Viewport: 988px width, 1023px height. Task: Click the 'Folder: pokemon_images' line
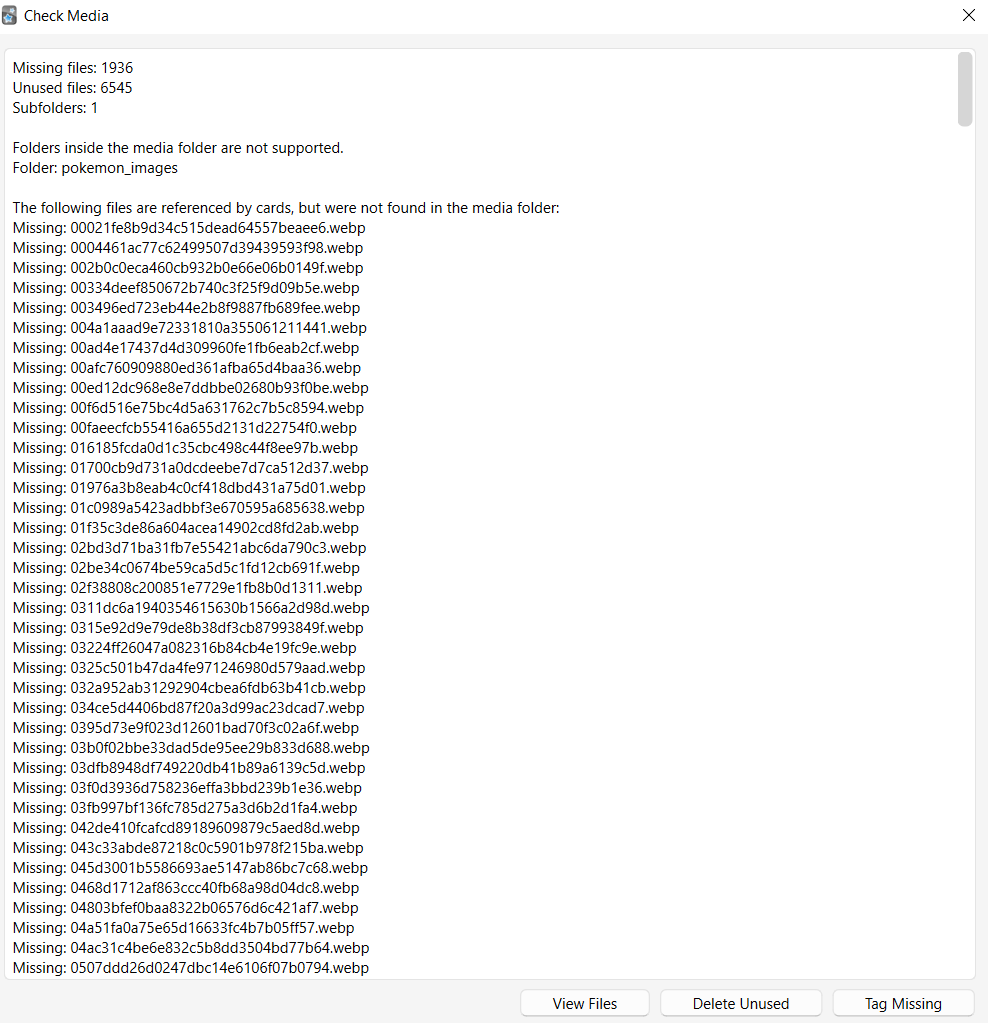pyautogui.click(x=95, y=168)
